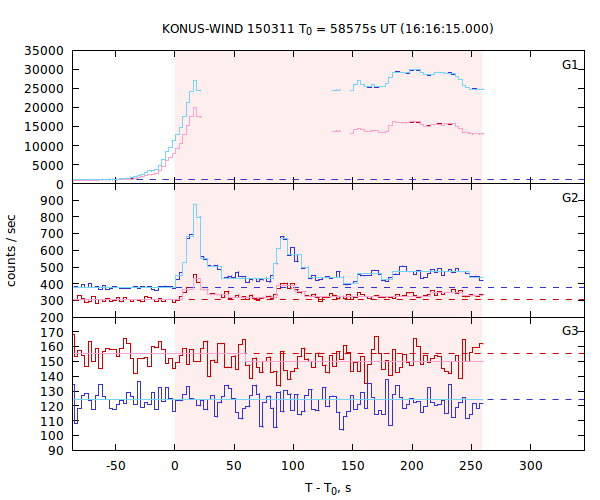Click the -50 x-axis tick label

tap(115, 466)
